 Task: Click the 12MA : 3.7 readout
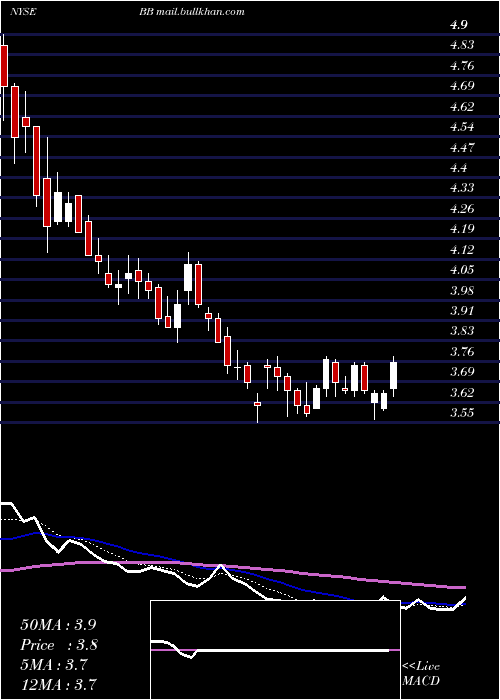pos(59,685)
